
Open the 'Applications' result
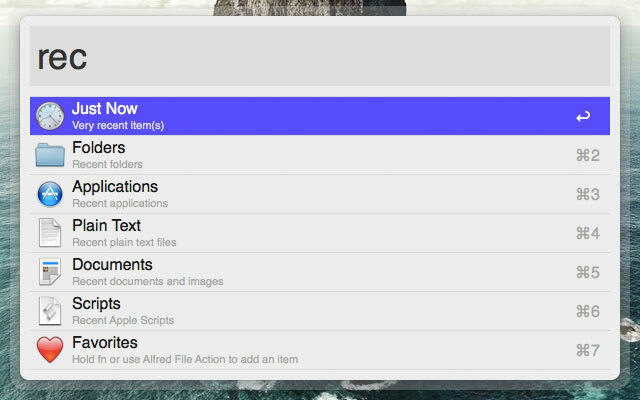[x=320, y=194]
